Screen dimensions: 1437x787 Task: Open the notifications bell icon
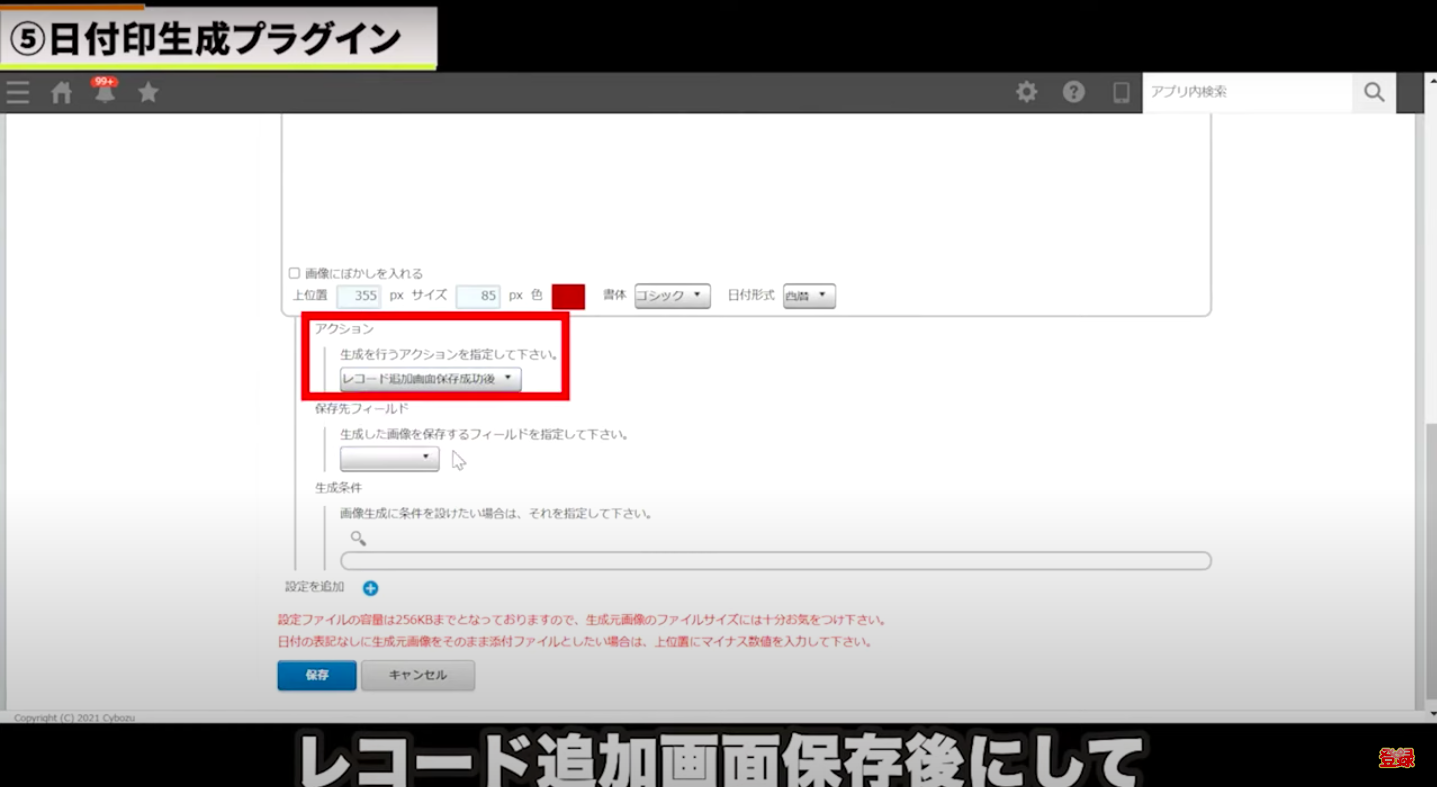[105, 93]
